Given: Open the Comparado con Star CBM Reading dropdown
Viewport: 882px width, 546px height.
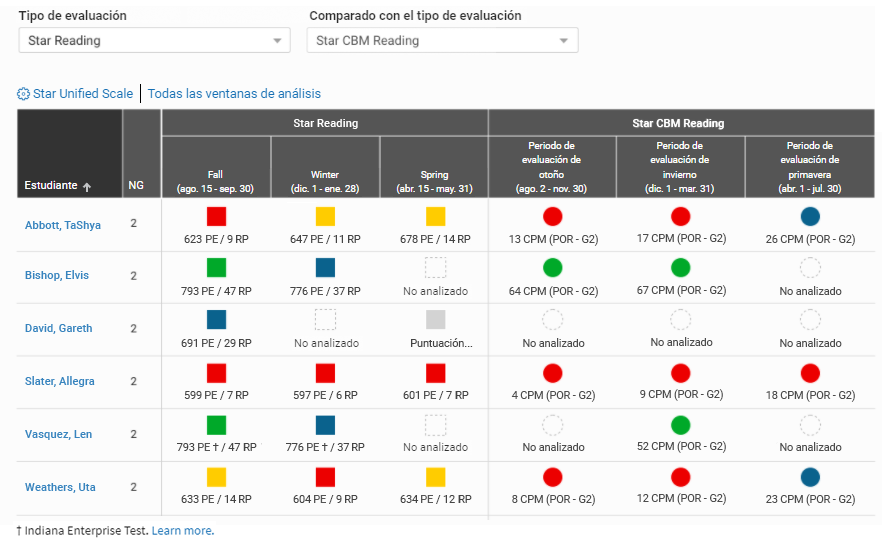Looking at the screenshot, I should [x=442, y=40].
